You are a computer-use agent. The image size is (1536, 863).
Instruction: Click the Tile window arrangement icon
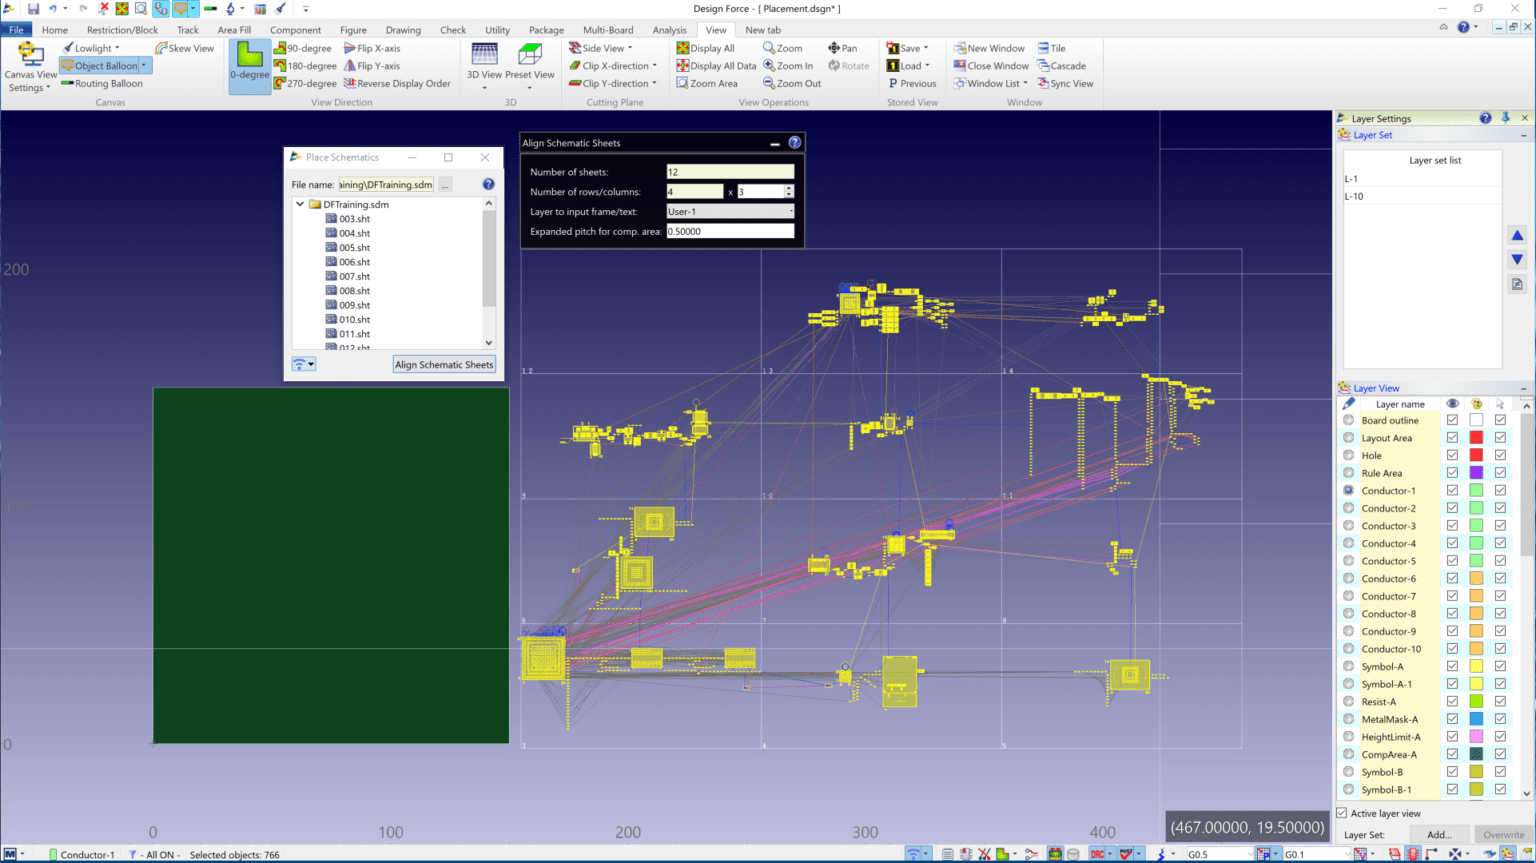click(1051, 47)
